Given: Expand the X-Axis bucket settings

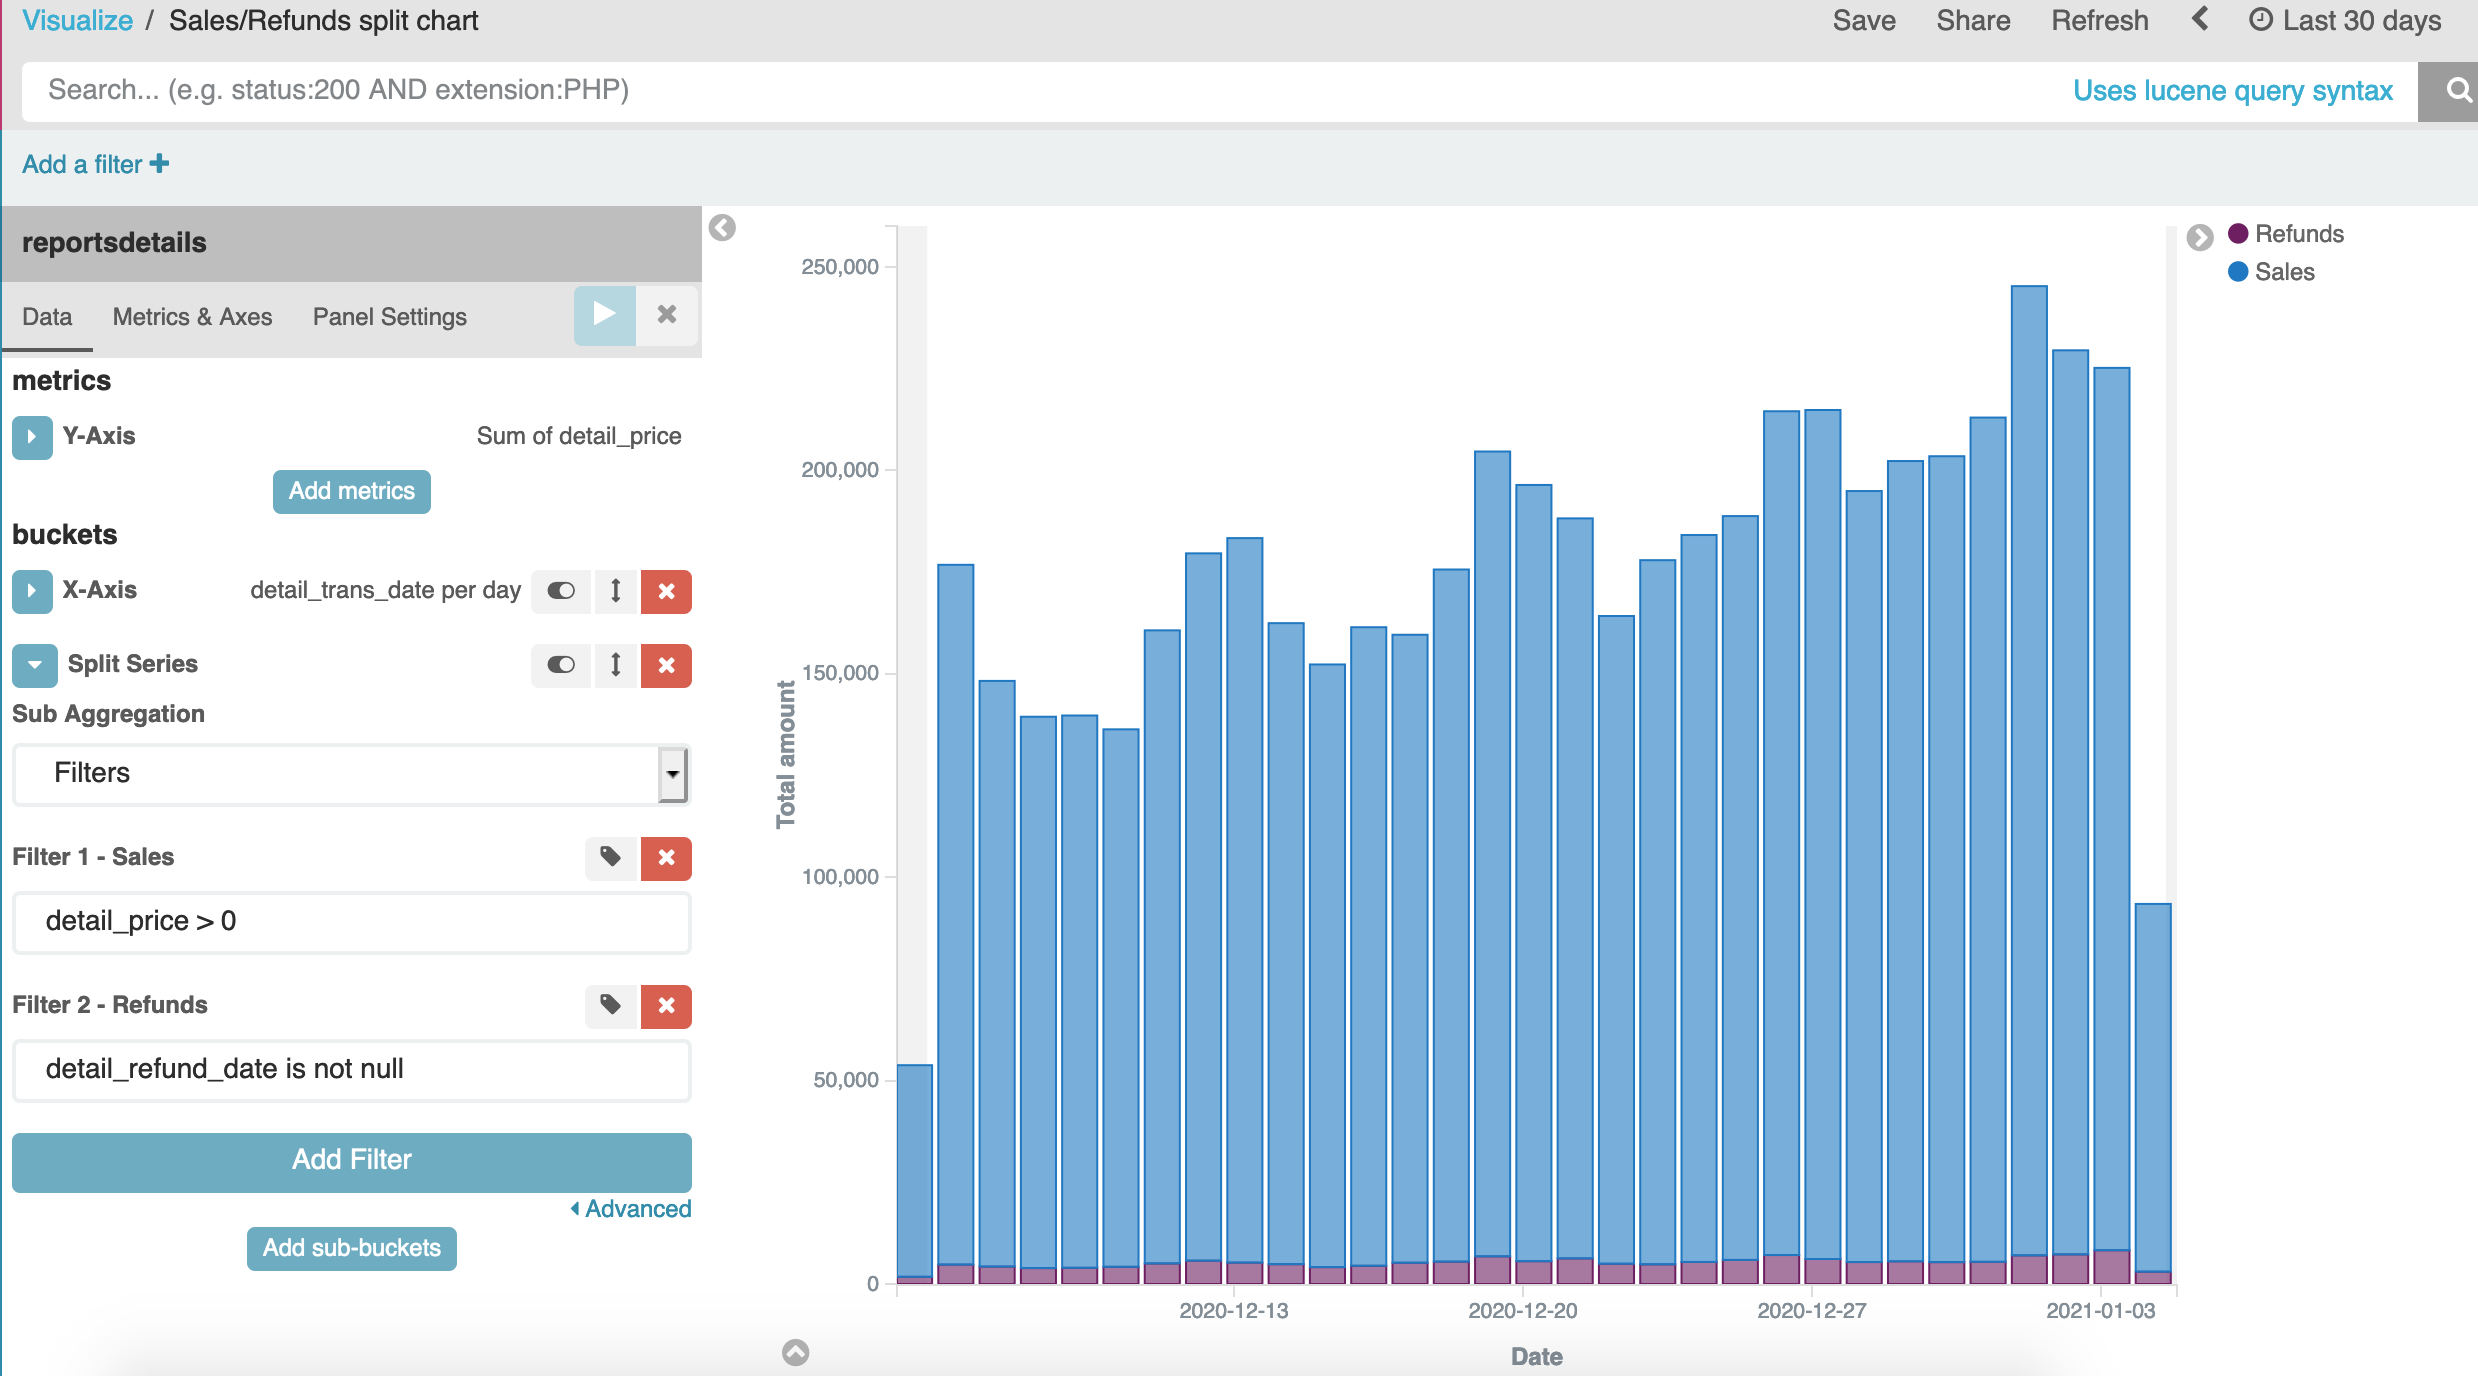Looking at the screenshot, I should pyautogui.click(x=32, y=591).
